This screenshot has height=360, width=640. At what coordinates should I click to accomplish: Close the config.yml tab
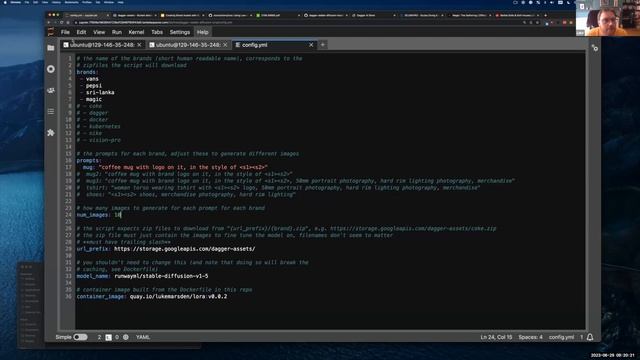click(311, 45)
